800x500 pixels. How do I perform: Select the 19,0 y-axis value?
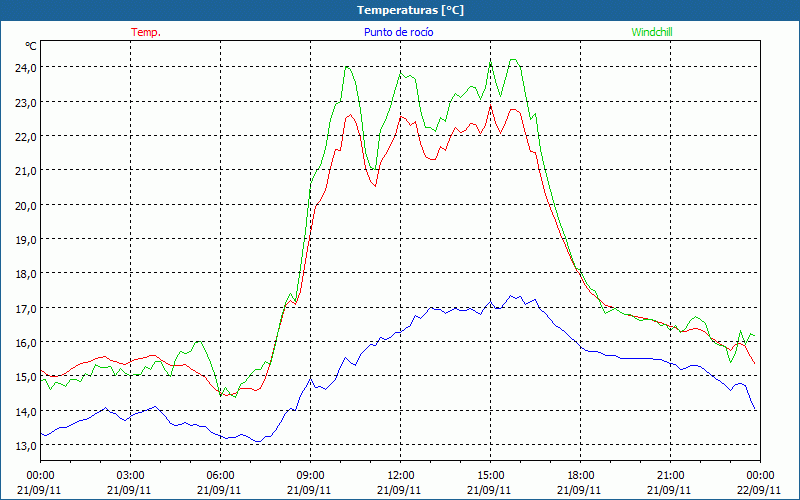[x=24, y=239]
